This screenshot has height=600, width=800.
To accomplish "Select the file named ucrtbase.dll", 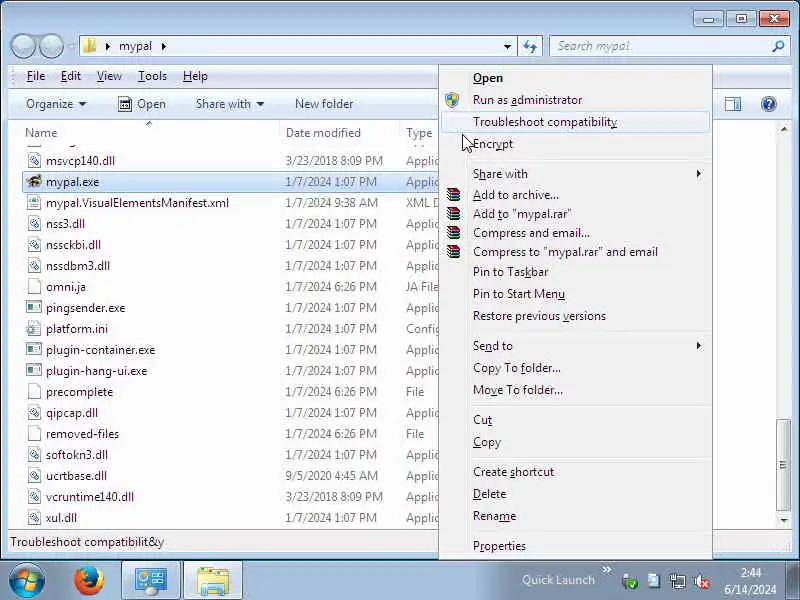I will coord(77,476).
